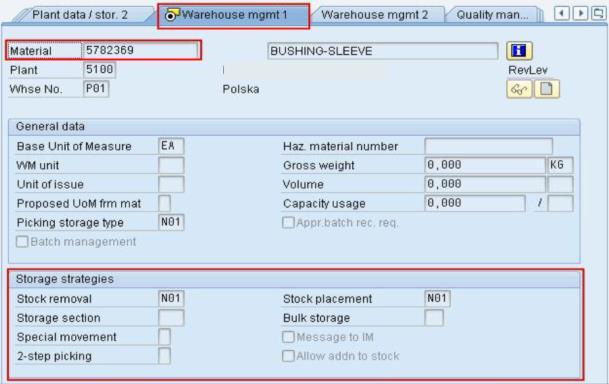Image resolution: width=609 pixels, height=384 pixels.
Task: Enable Allow addn to stock checkbox
Action: click(x=288, y=356)
